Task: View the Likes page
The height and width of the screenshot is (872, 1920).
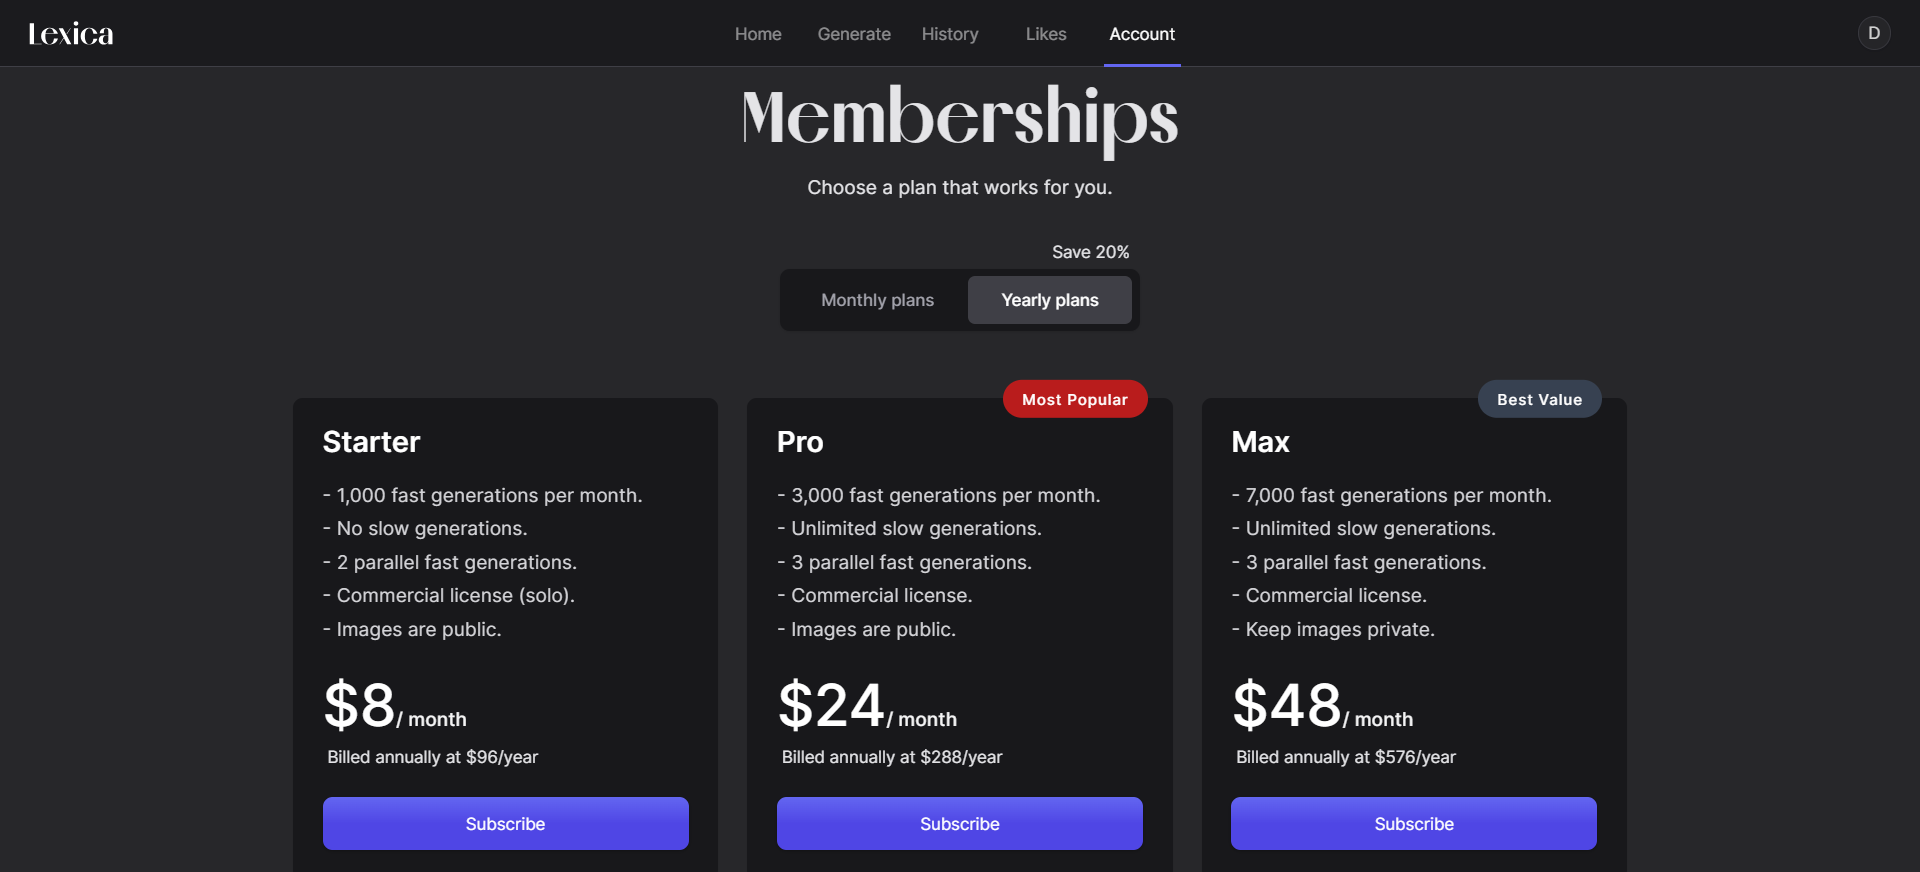Action: [1046, 34]
